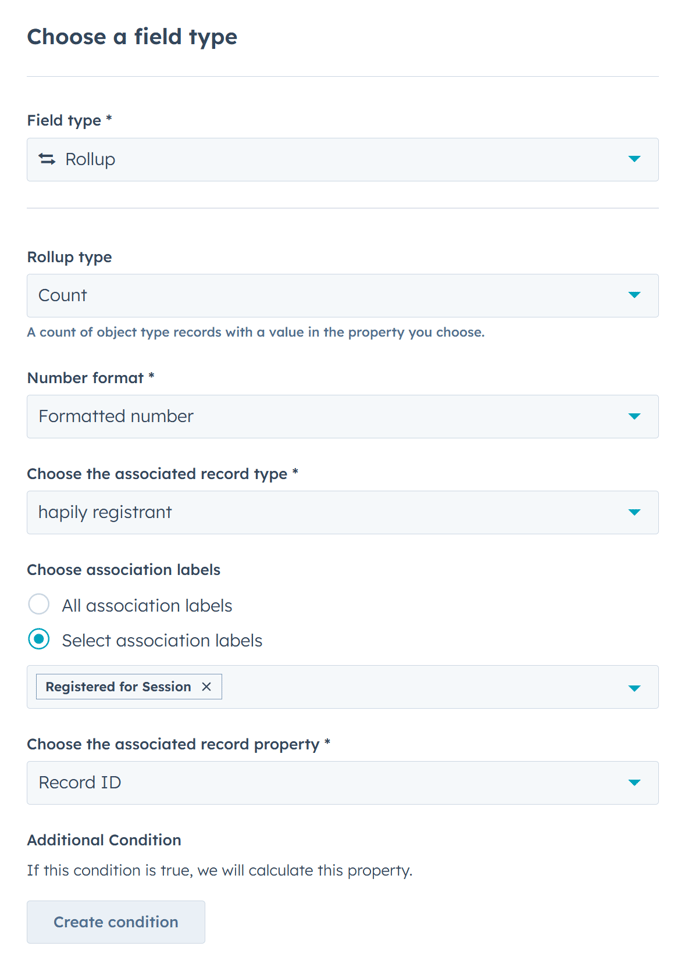Screen dimensions: 688x968
Task: Click the Rollup type caret arrow
Action: point(634,295)
